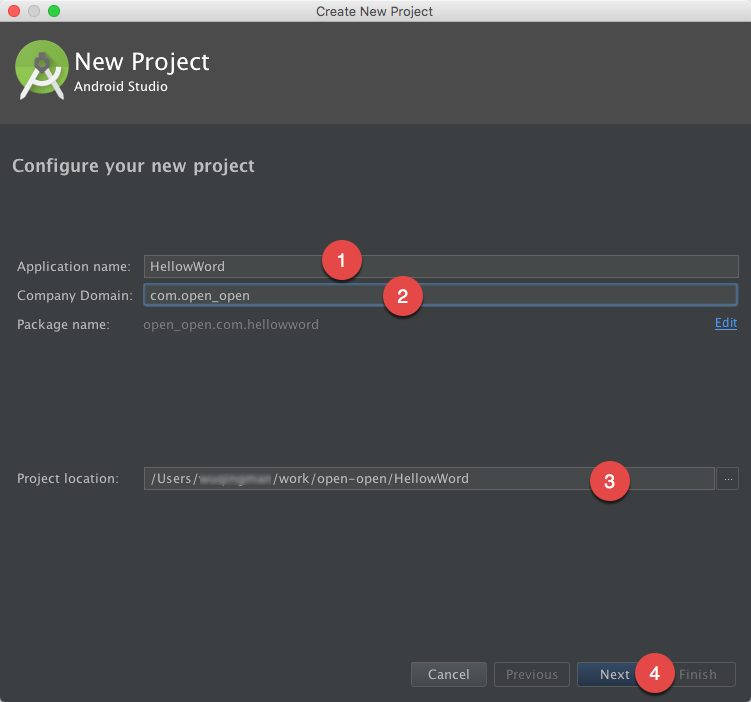This screenshot has height=702, width=751.
Task: Click the red close window button
Action: pyautogui.click(x=14, y=11)
